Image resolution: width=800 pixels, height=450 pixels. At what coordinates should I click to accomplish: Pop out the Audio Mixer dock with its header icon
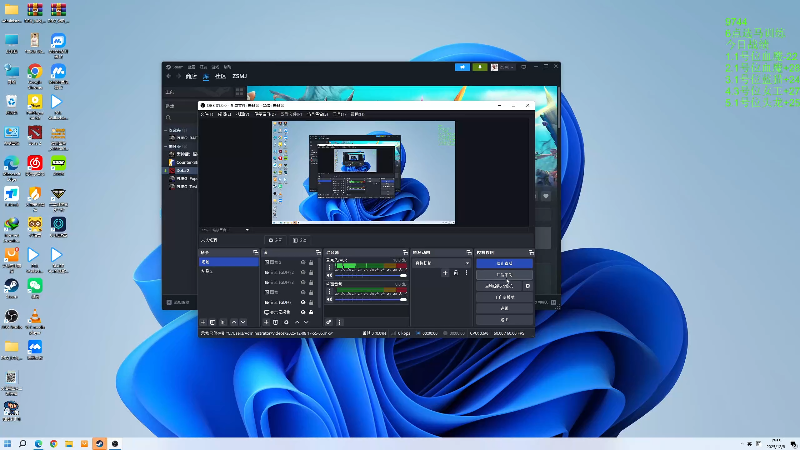(405, 253)
